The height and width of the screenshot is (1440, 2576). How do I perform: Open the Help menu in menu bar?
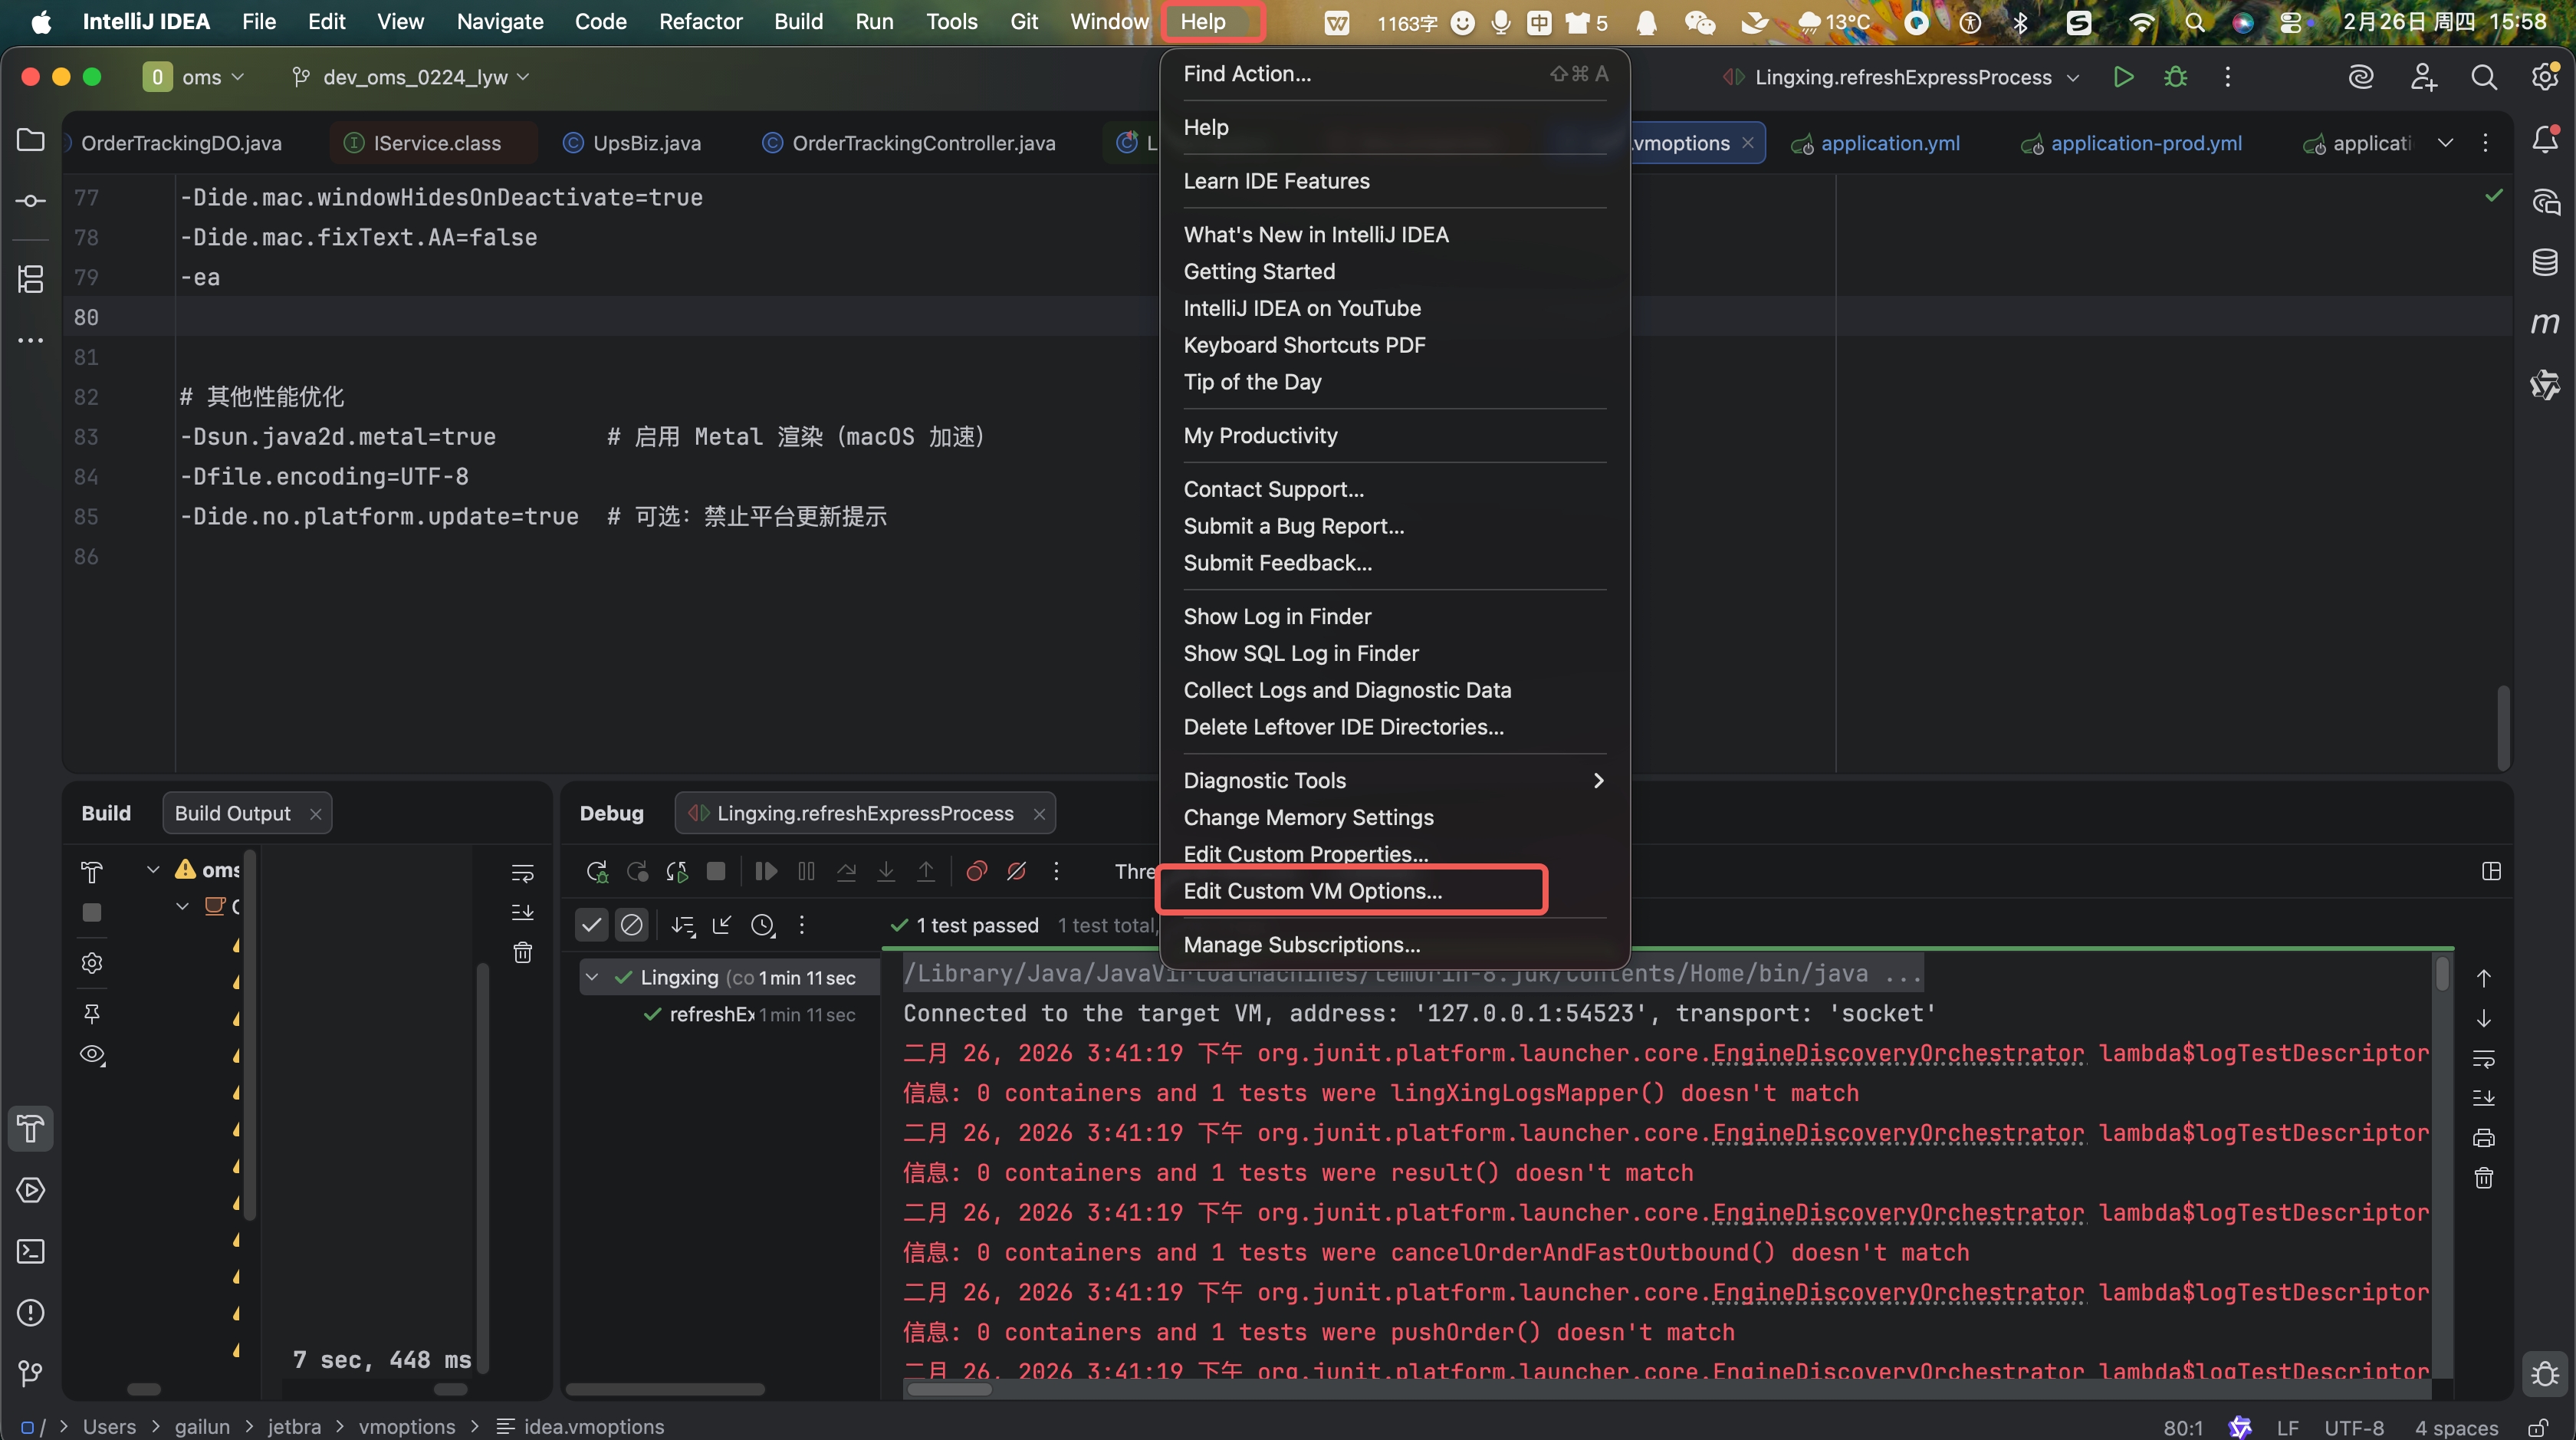(x=1202, y=21)
